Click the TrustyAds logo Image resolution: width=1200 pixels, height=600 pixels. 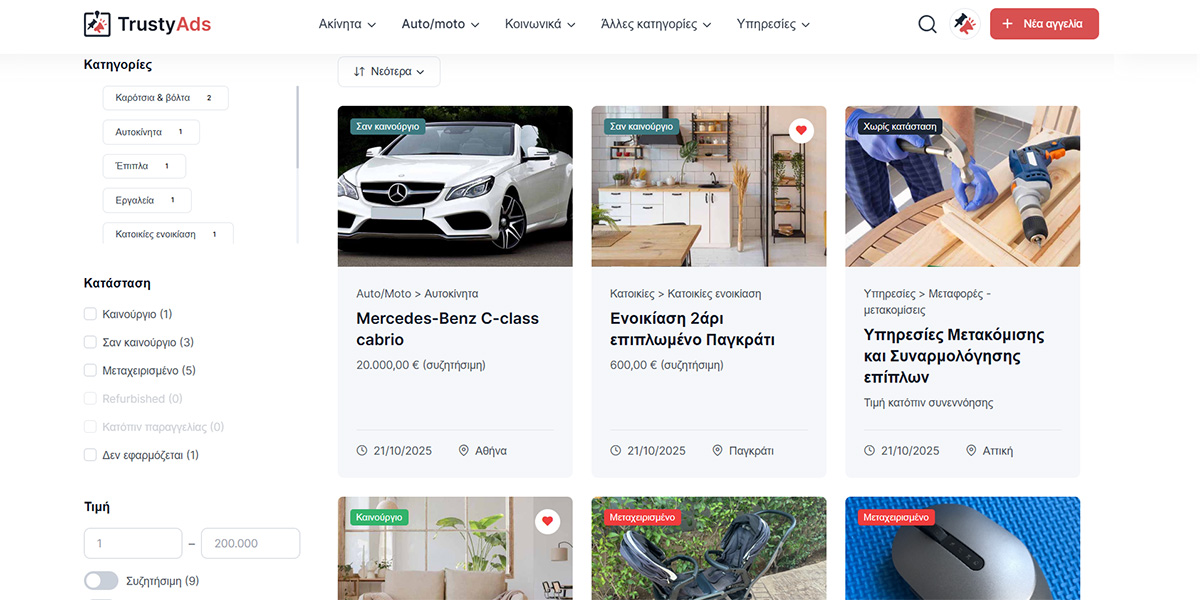pyautogui.click(x=148, y=24)
